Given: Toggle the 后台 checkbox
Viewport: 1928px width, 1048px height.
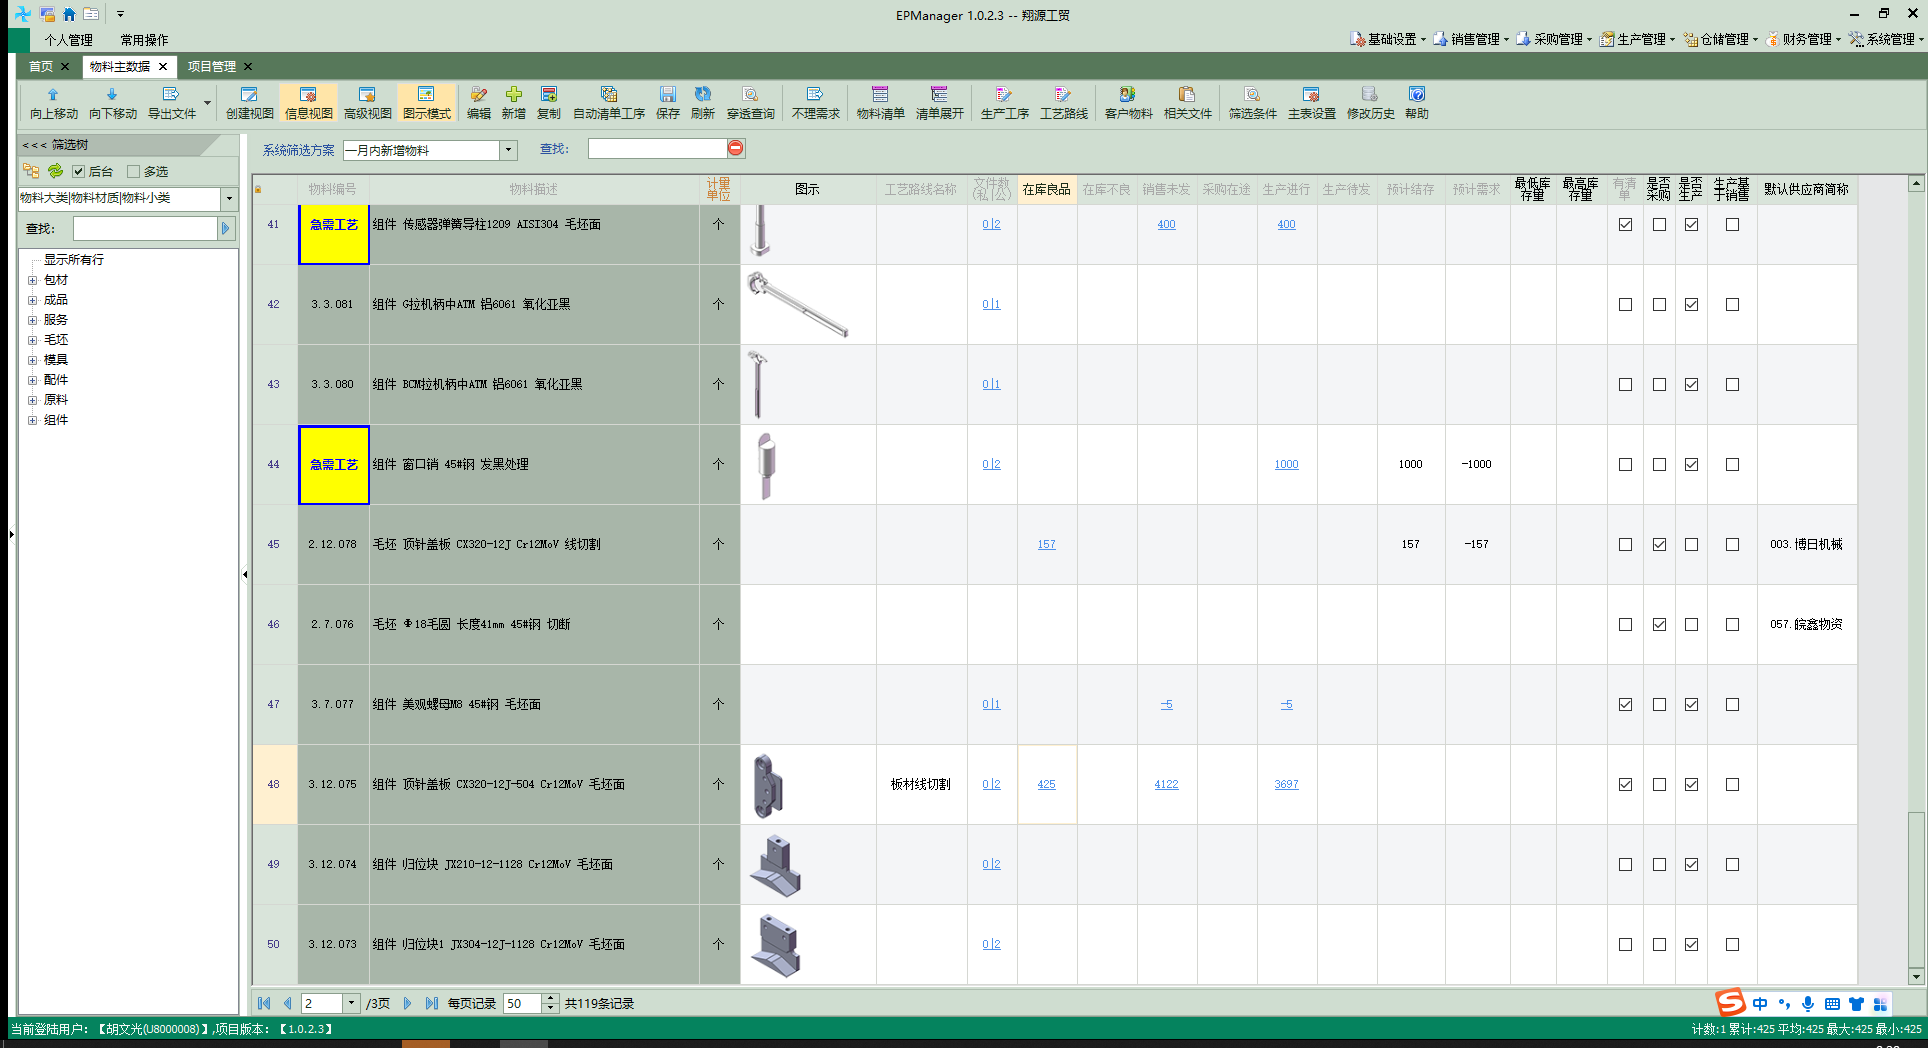Looking at the screenshot, I should pos(78,171).
